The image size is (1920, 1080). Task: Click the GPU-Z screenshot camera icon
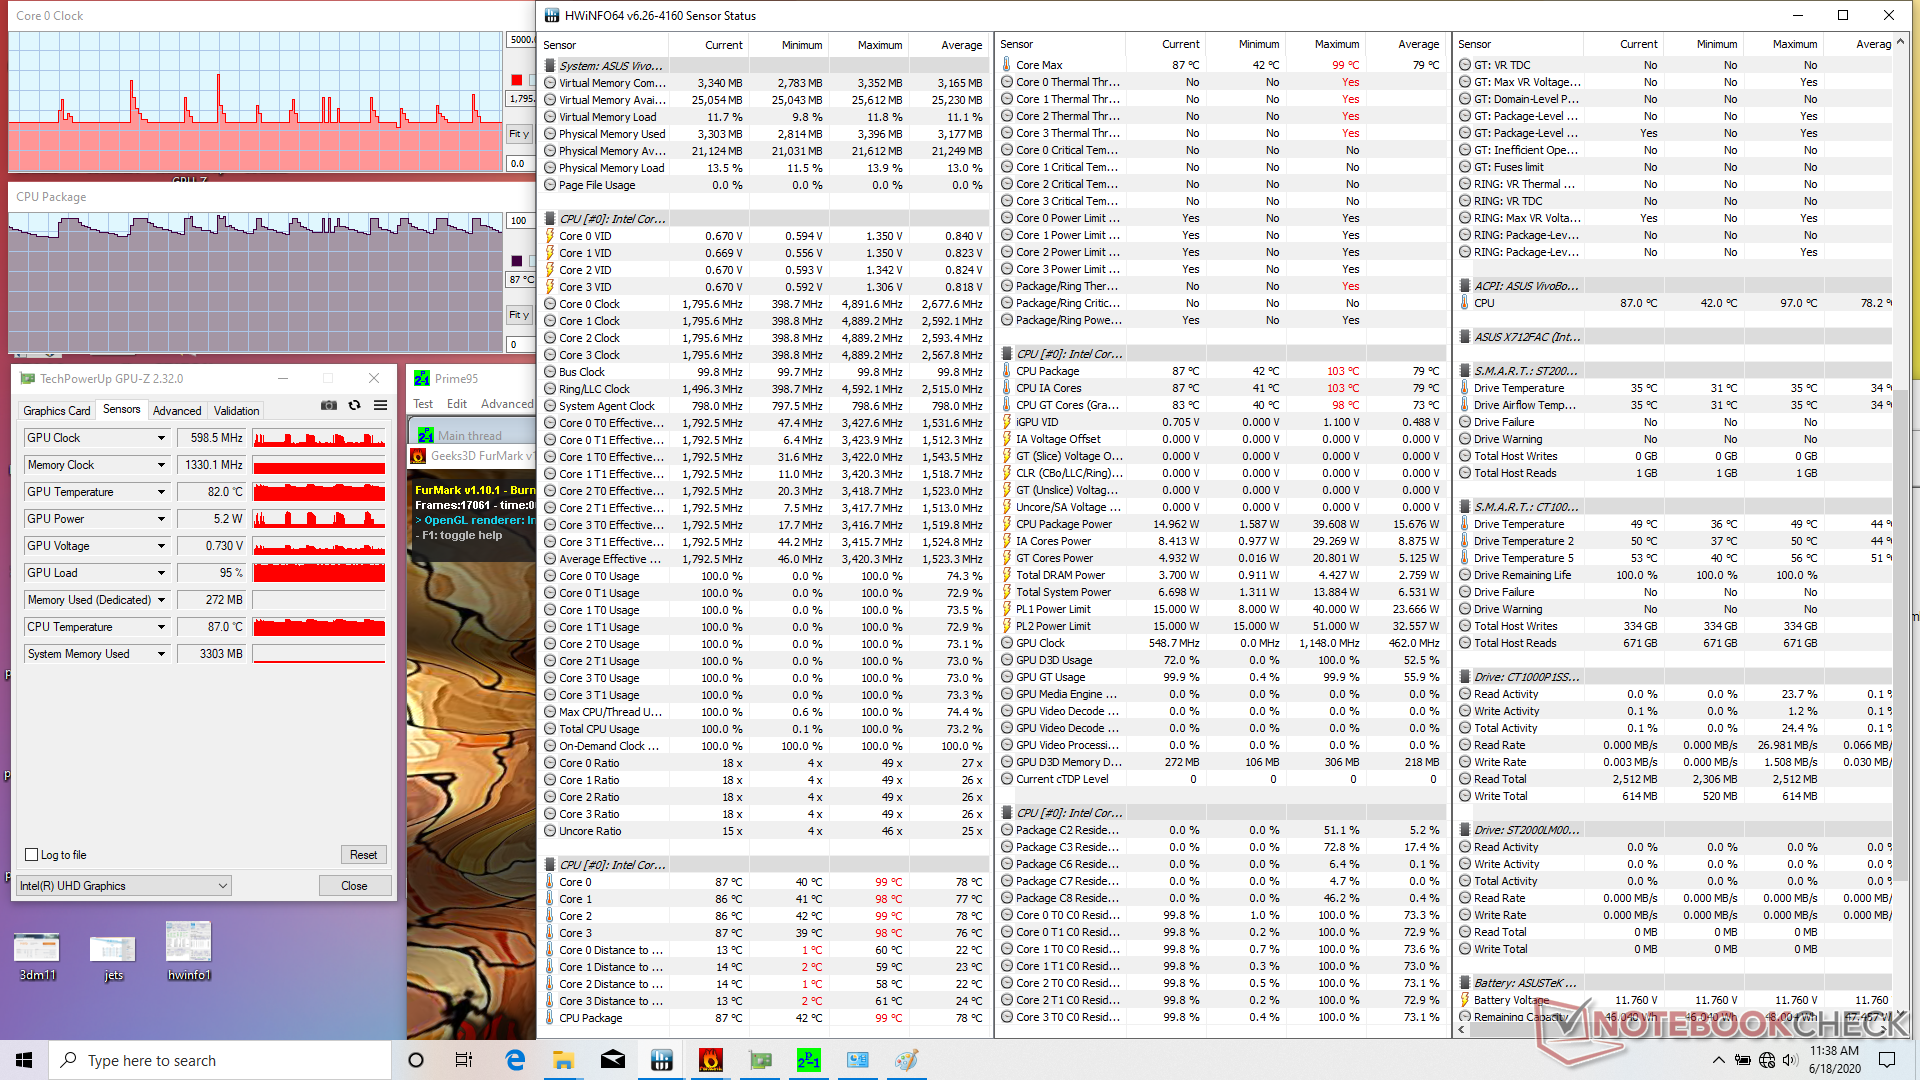328,405
